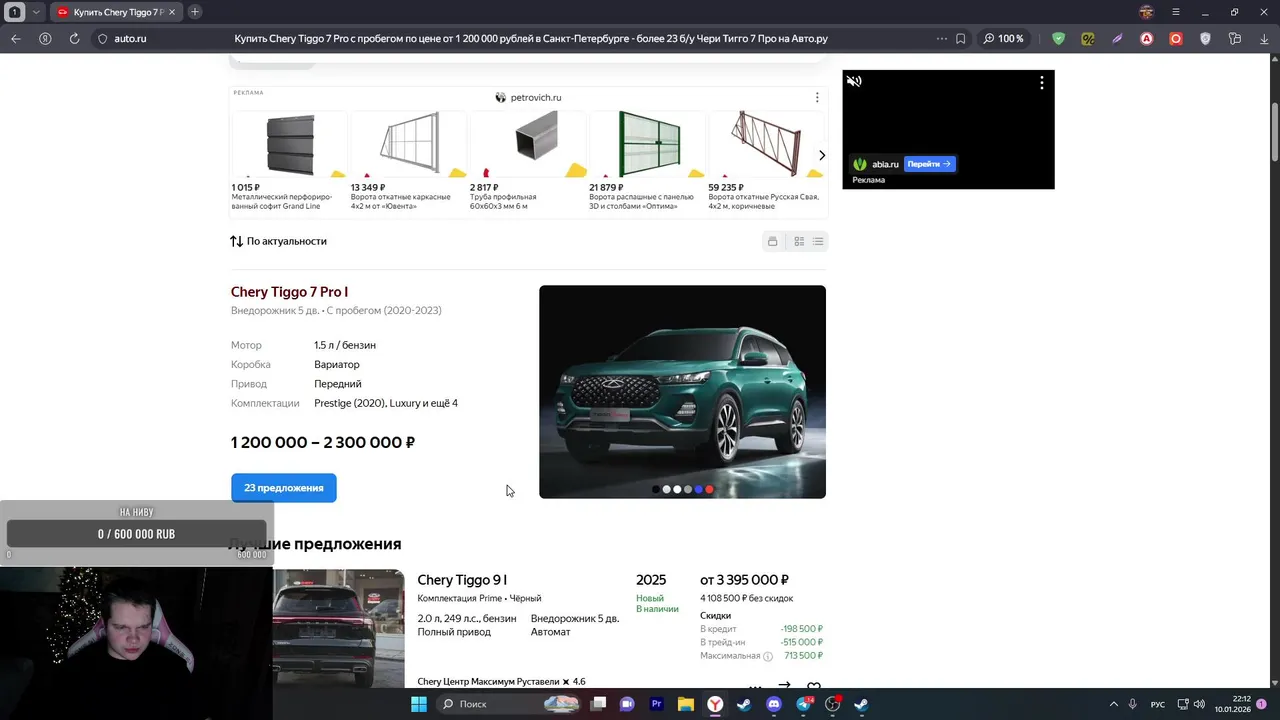Click the Yandex Browser taskbar icon
The width and height of the screenshot is (1280, 720).
[716, 704]
